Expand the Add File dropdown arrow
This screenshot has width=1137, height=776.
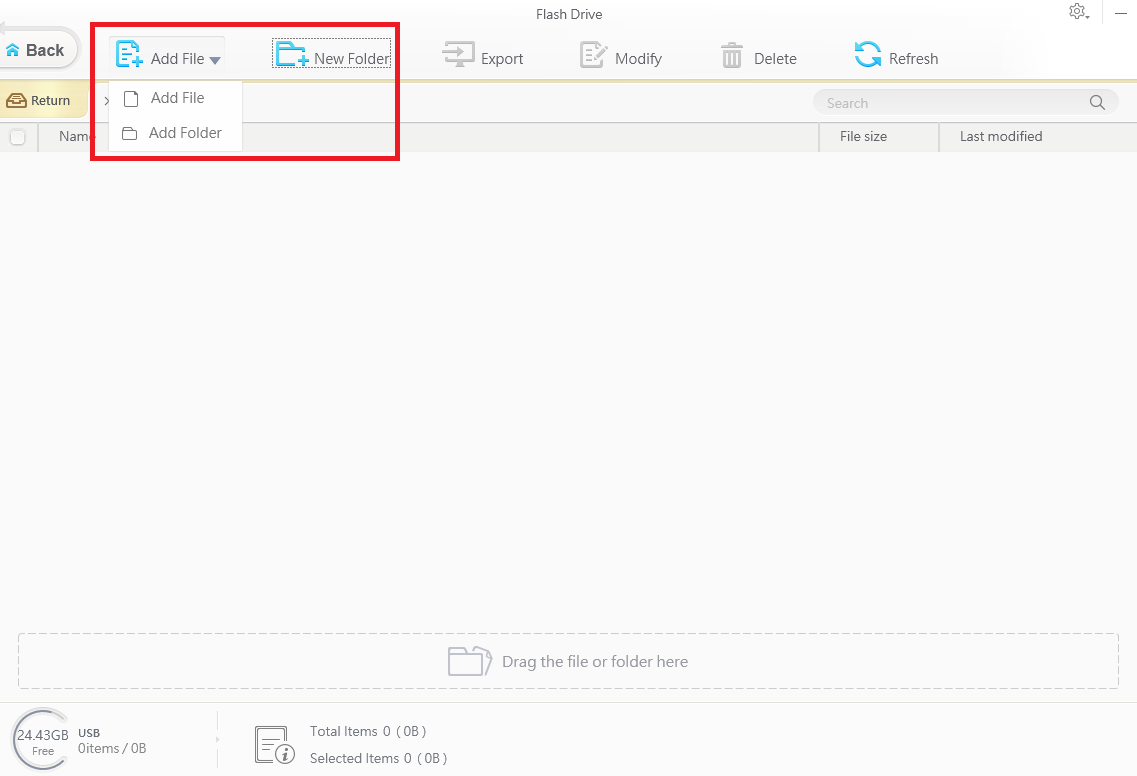(215, 60)
